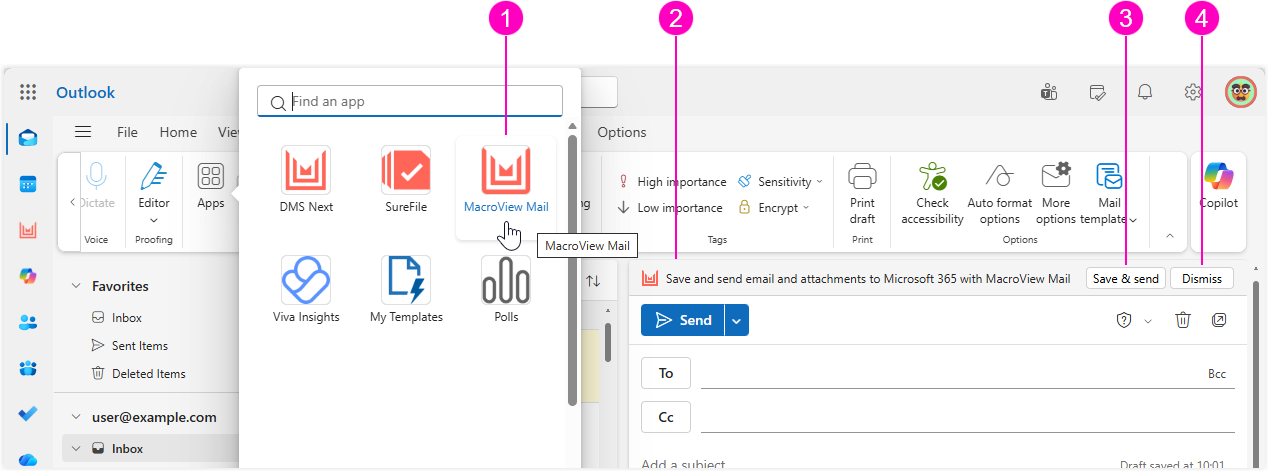Mark message as Low importance
The height and width of the screenshot is (472, 1269).
click(x=669, y=208)
